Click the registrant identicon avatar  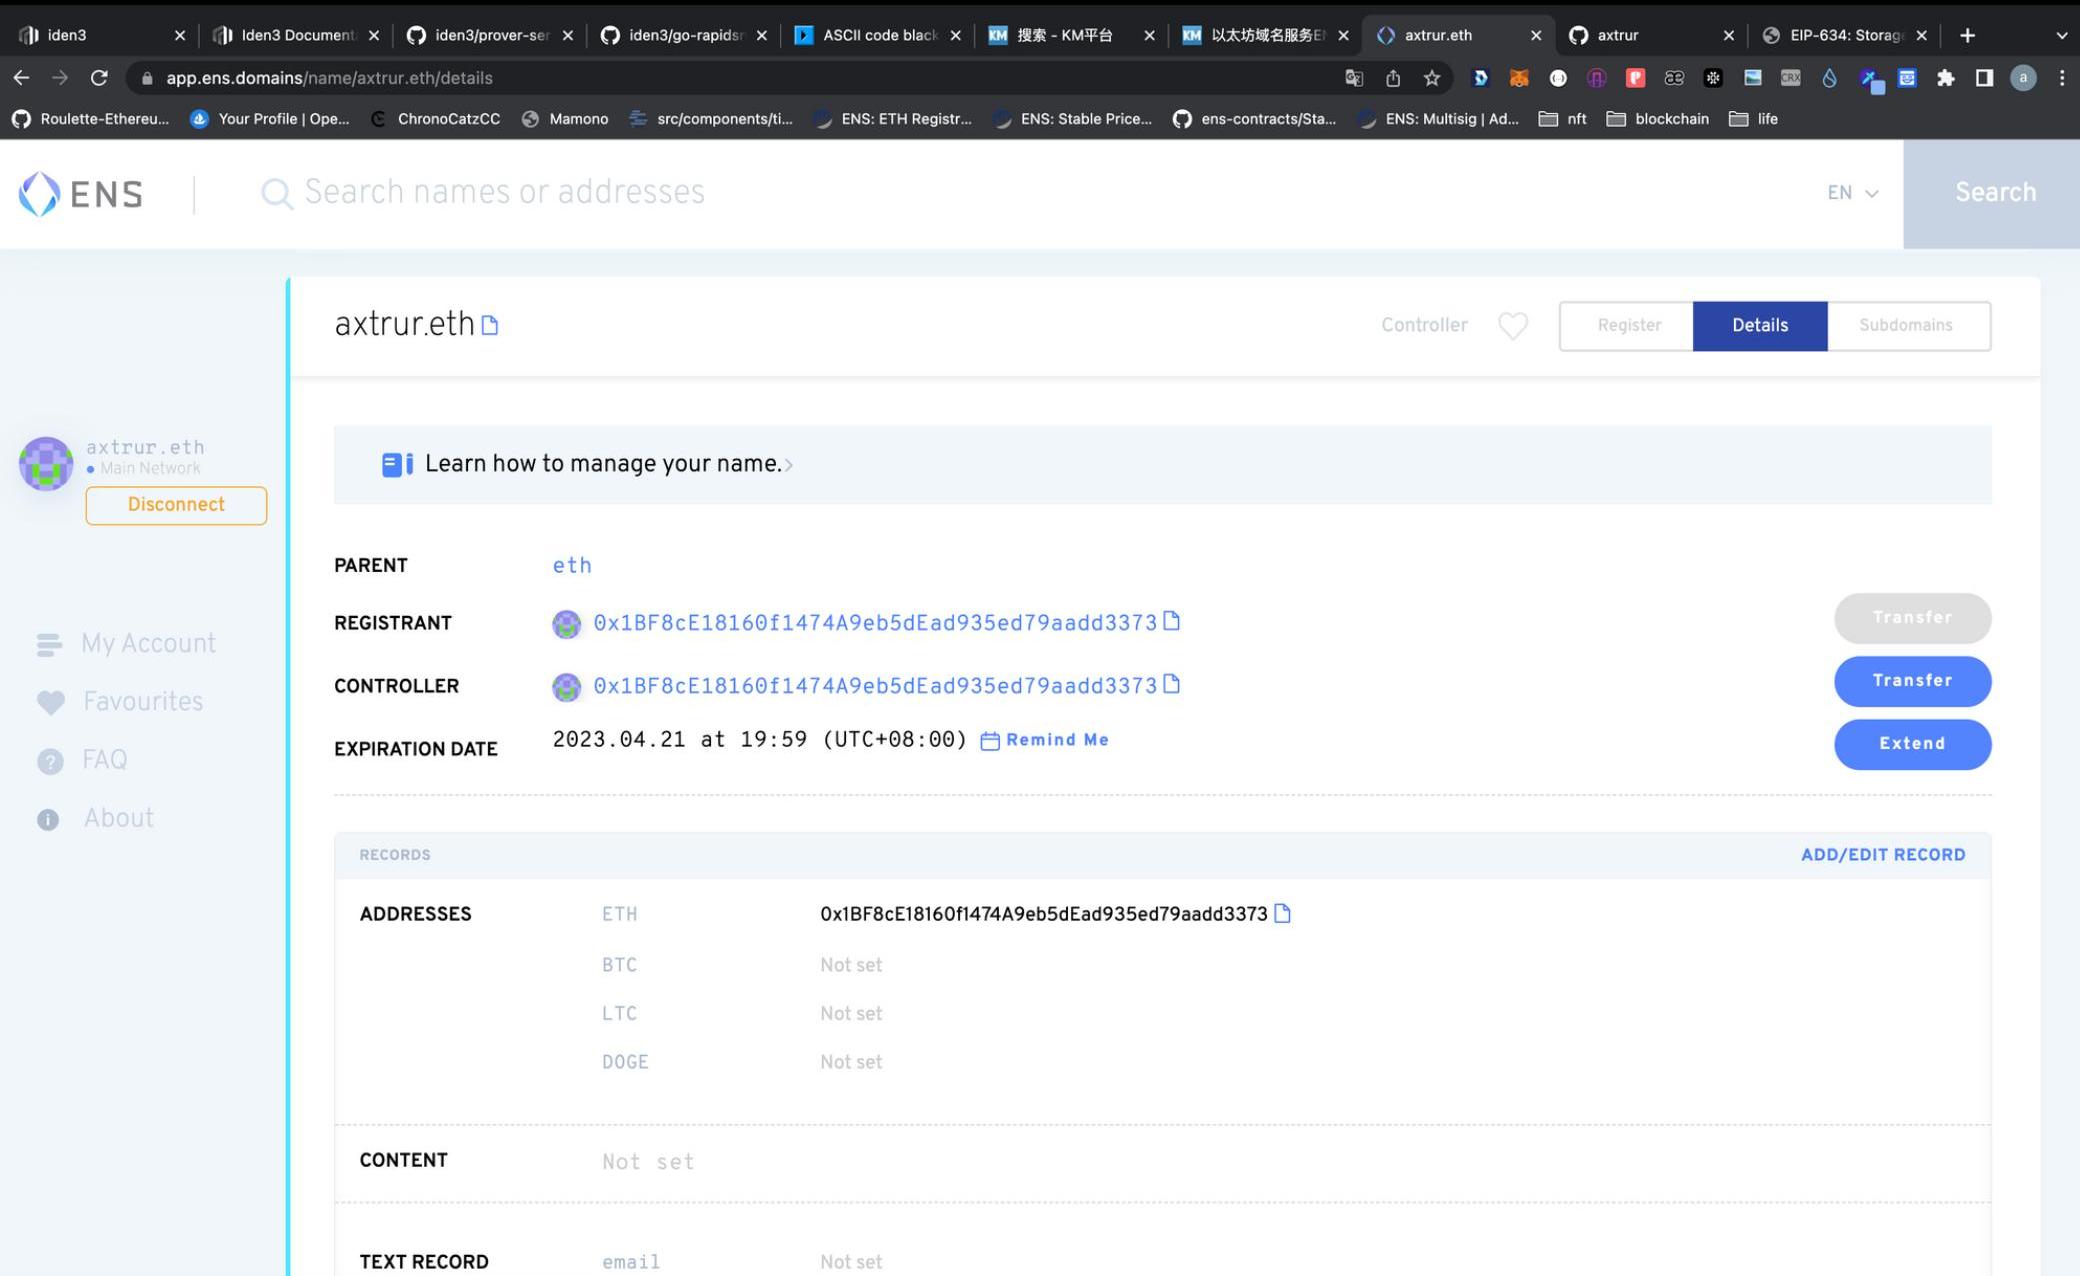566,624
